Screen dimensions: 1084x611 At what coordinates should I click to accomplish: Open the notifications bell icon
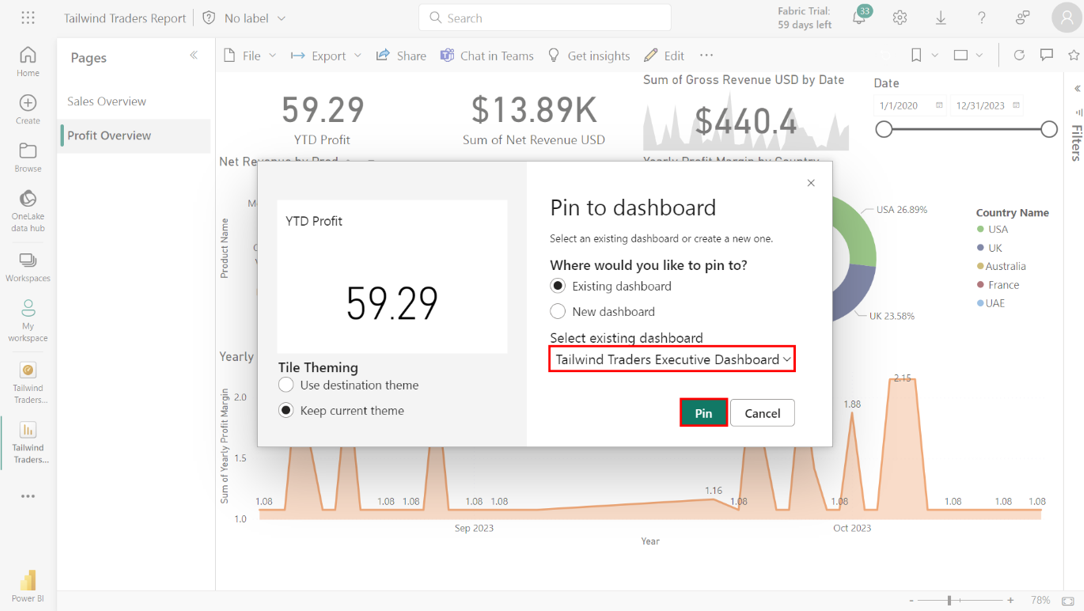859,18
